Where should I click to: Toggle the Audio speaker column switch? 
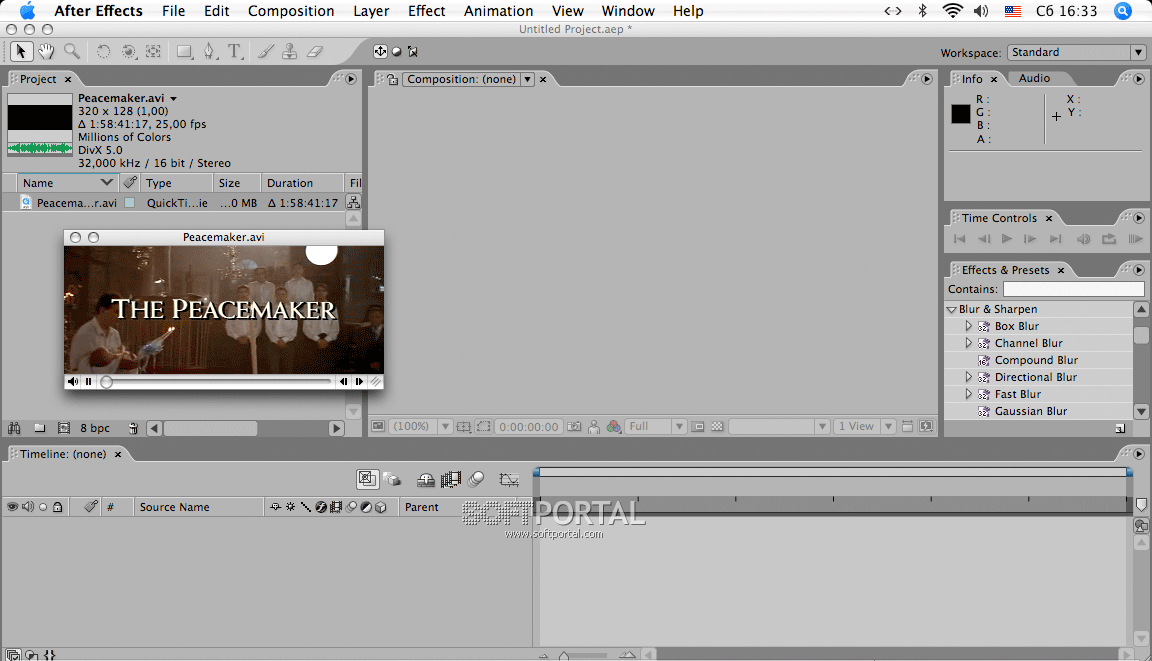pyautogui.click(x=28, y=507)
